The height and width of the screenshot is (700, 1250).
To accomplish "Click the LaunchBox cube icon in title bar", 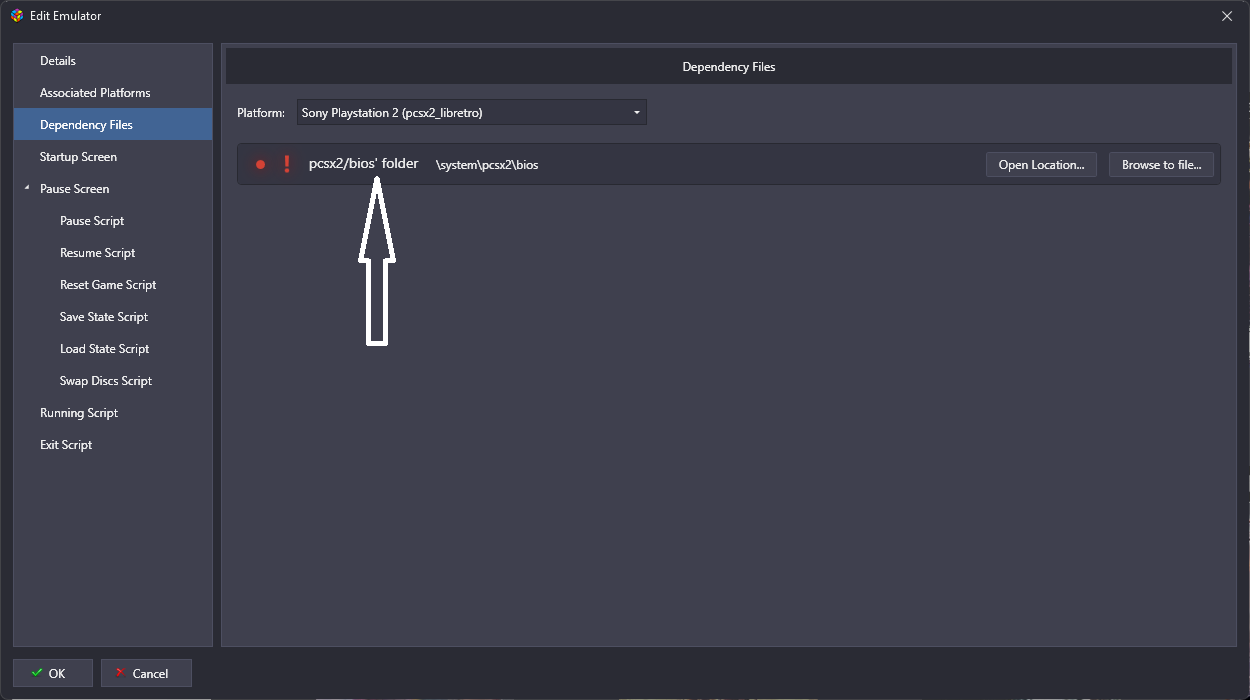I will 17,16.
